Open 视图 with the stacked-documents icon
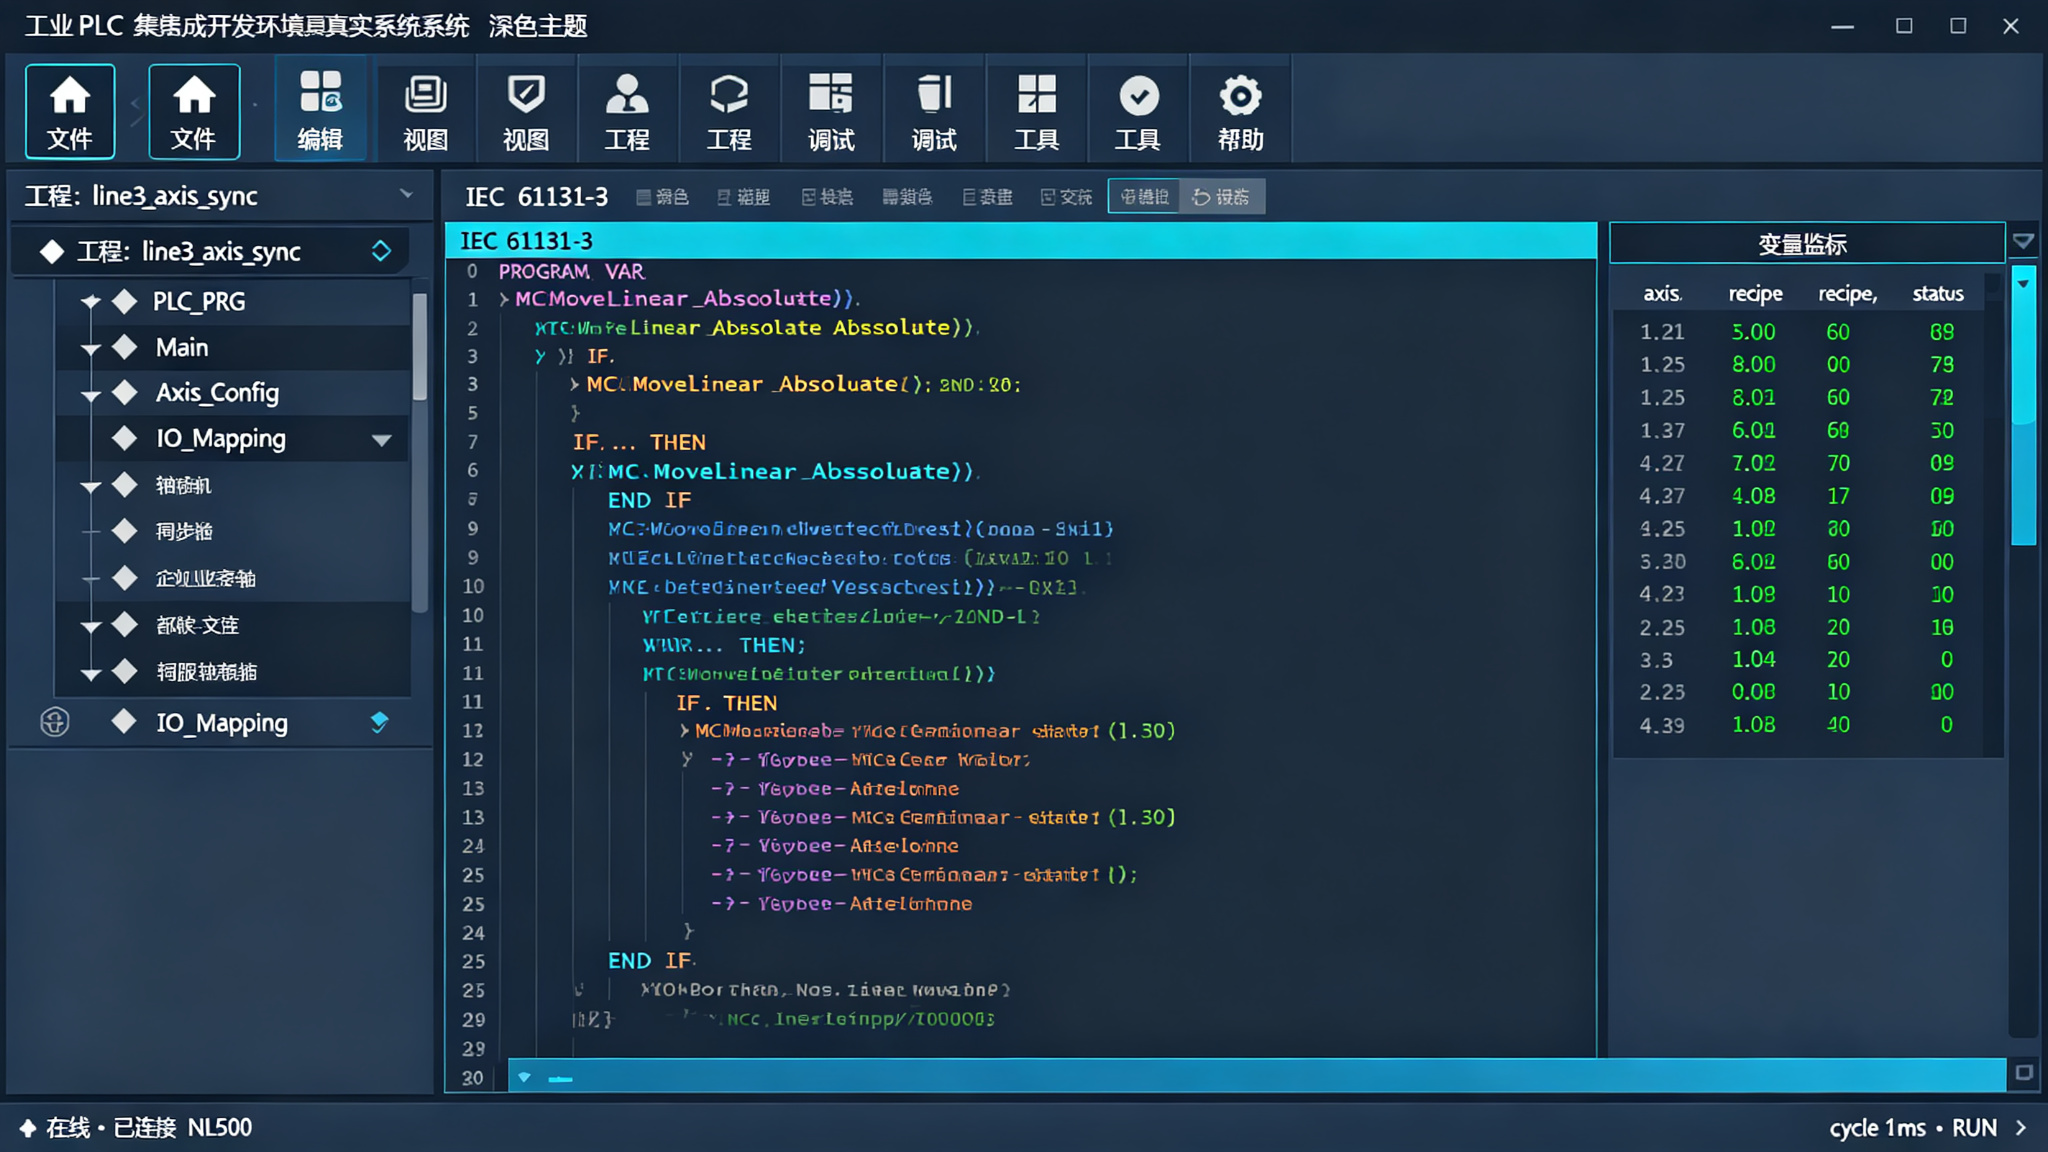This screenshot has height=1152, width=2048. pyautogui.click(x=425, y=111)
